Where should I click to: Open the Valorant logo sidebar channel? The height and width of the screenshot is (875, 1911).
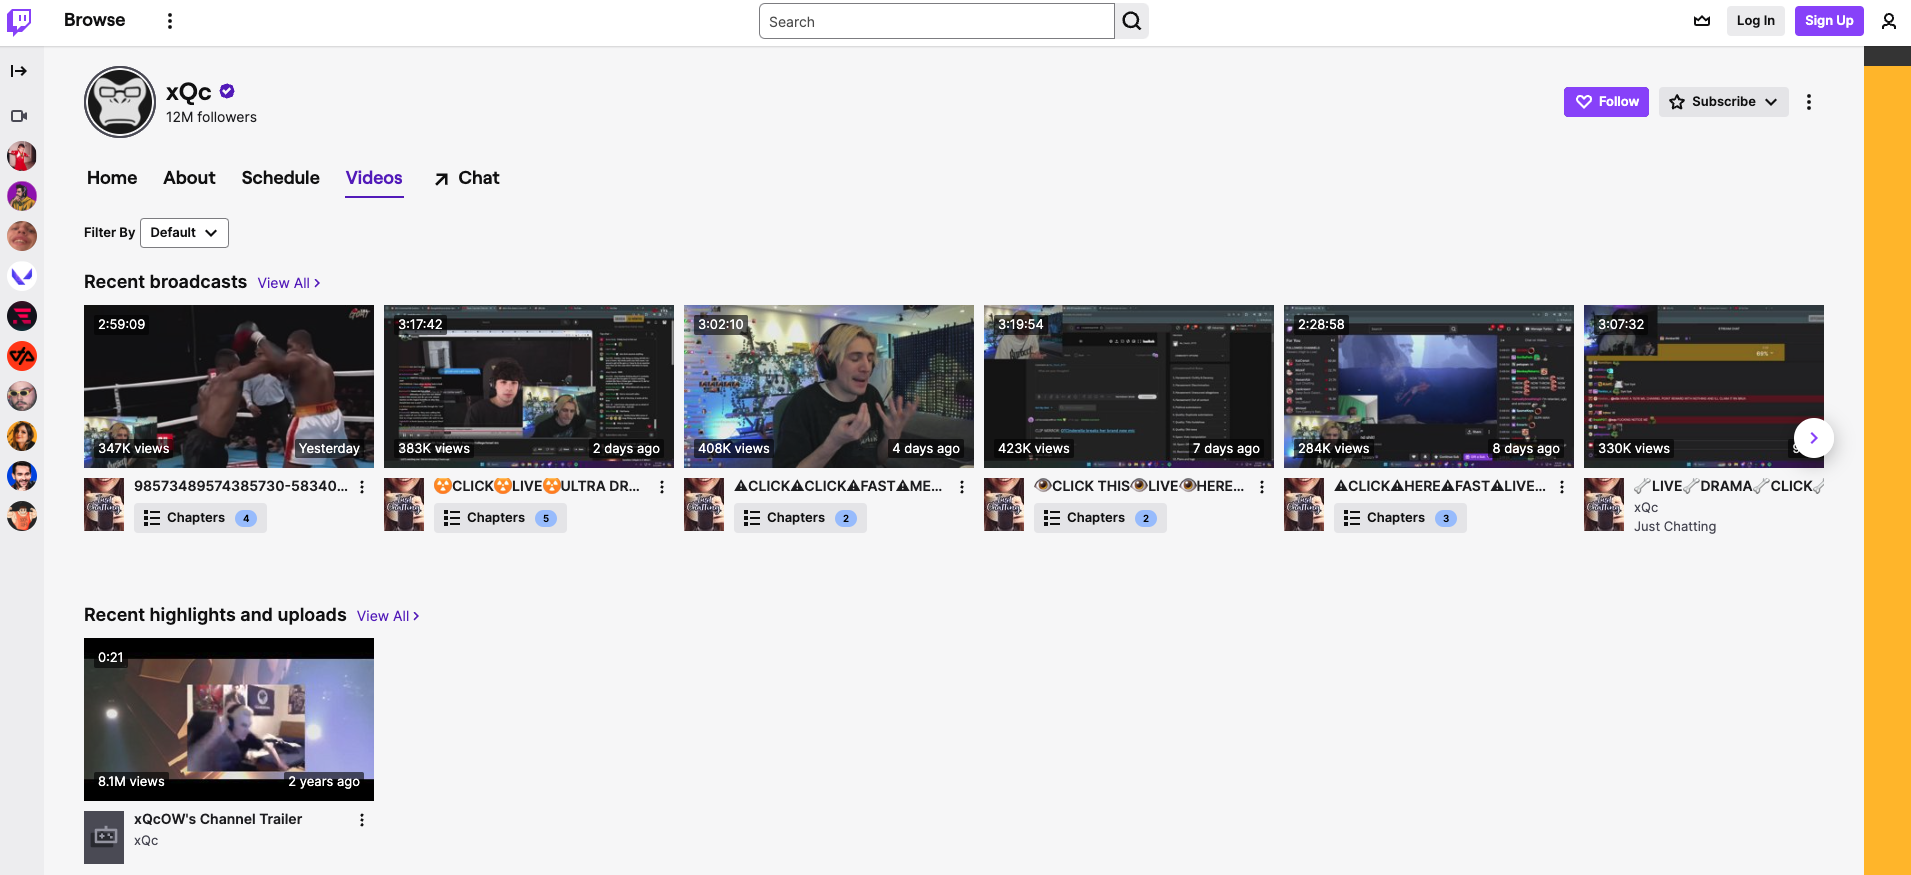tap(22, 276)
